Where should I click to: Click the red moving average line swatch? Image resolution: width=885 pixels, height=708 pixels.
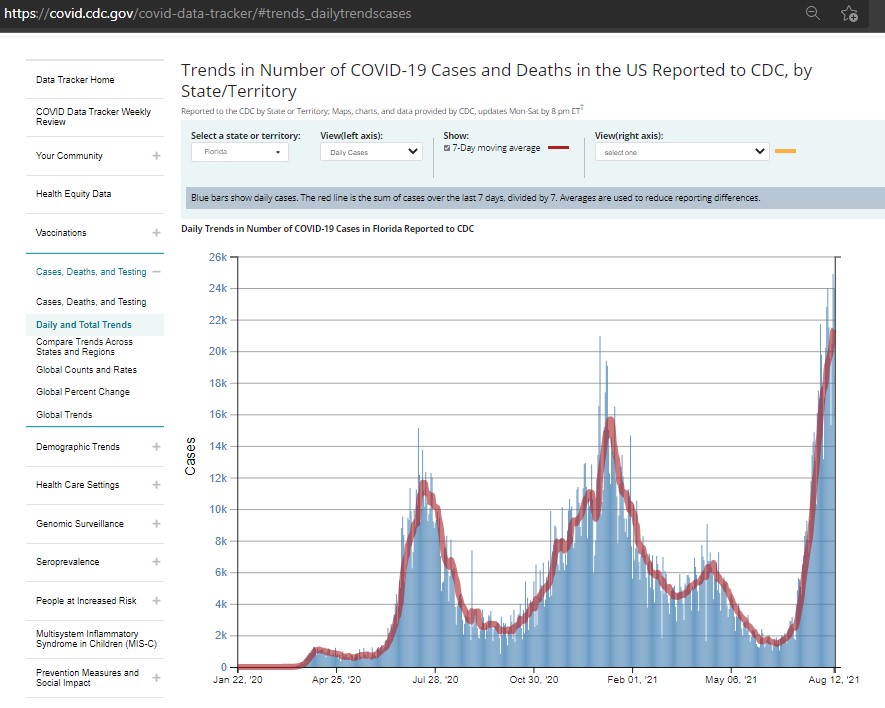[x=559, y=148]
